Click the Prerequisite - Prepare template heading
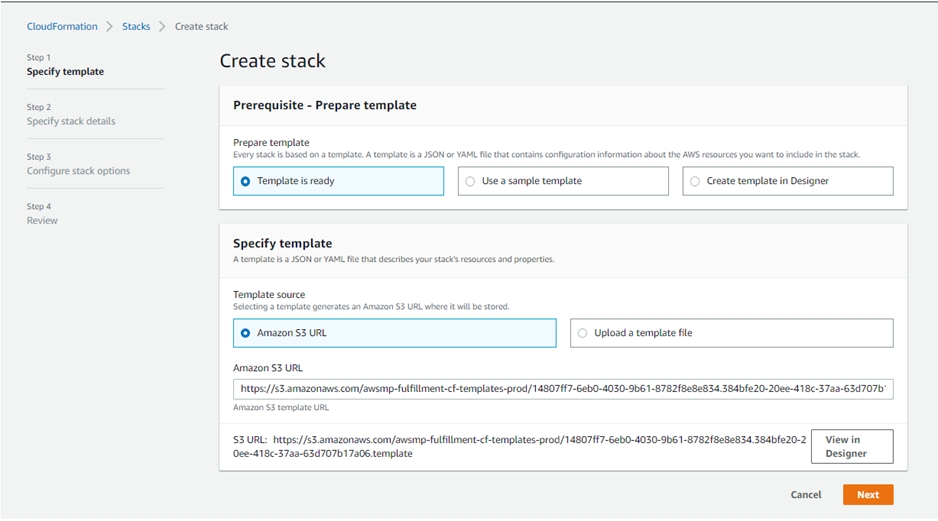 point(325,105)
